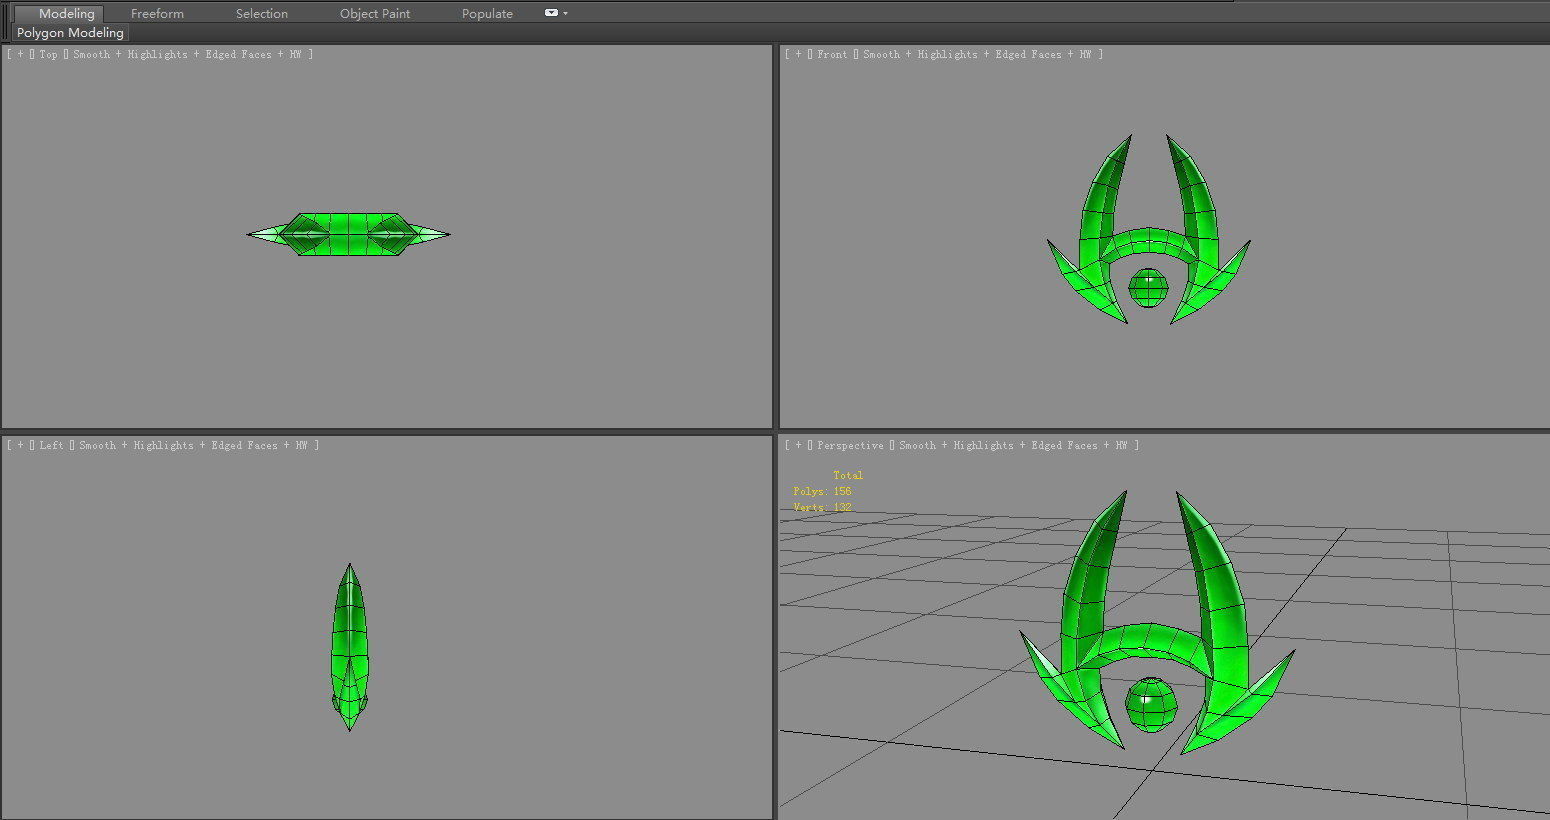Screen dimensions: 1550x820
Task: Click the Left viewport view label
Action: [x=52, y=446]
